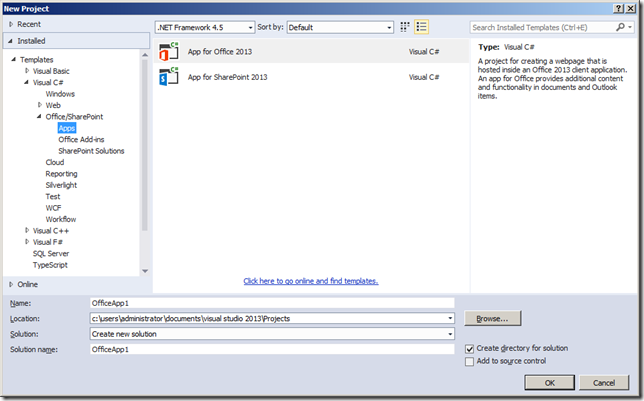This screenshot has width=644, height=401.
Task: Open the dialog Help question mark button
Action: [619, 9]
